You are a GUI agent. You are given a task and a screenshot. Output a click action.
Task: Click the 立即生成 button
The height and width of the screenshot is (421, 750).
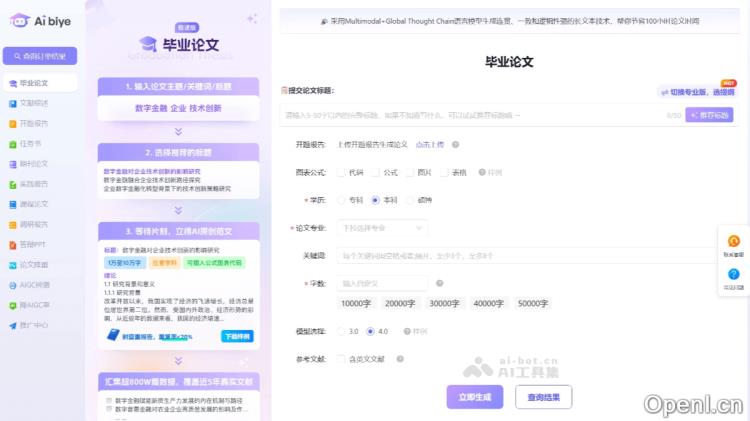(475, 397)
